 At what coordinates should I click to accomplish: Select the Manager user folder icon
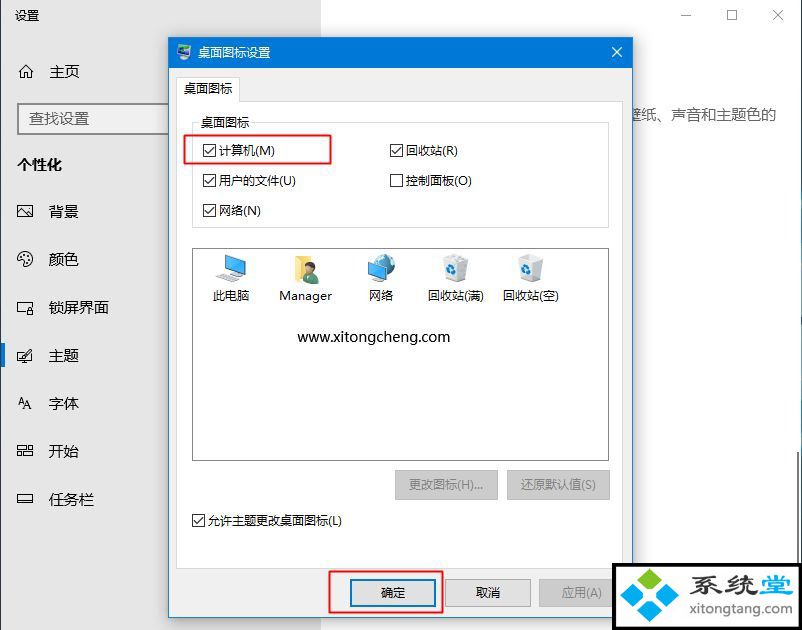coord(307,269)
